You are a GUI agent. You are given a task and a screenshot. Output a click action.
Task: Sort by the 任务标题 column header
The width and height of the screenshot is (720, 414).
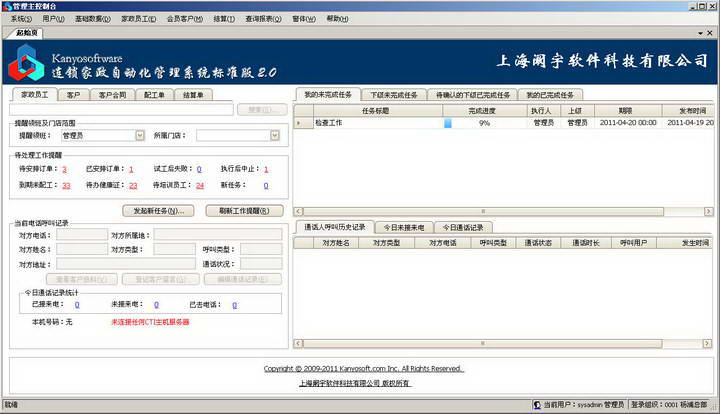(377, 111)
